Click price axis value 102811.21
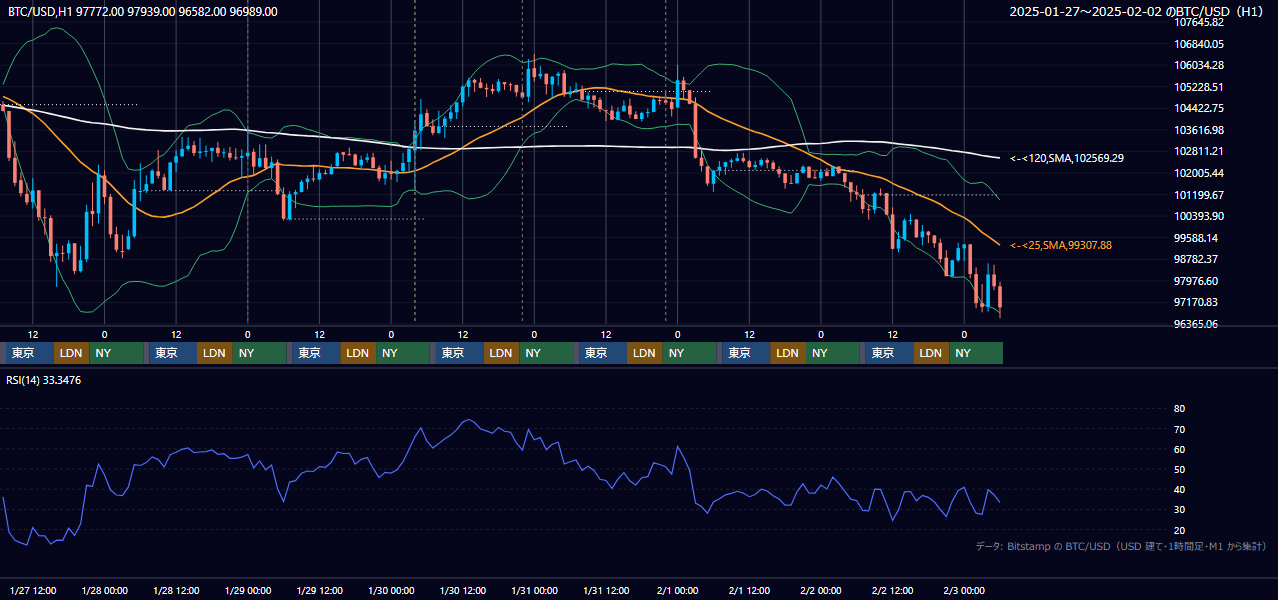Viewport: 1278px width, 600px height. tap(1199, 151)
